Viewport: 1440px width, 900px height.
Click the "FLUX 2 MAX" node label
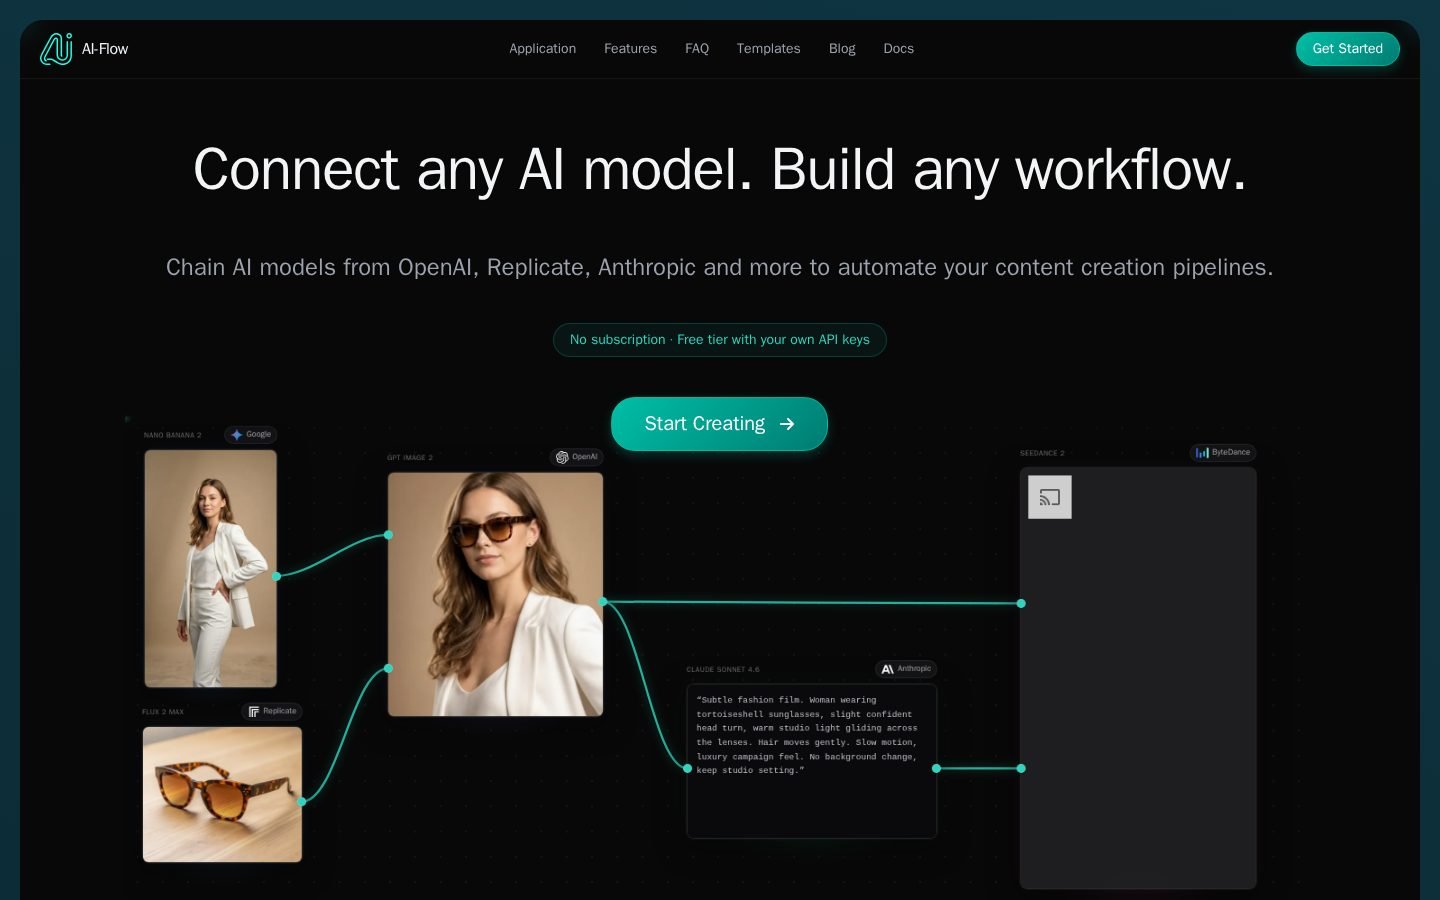tap(163, 712)
